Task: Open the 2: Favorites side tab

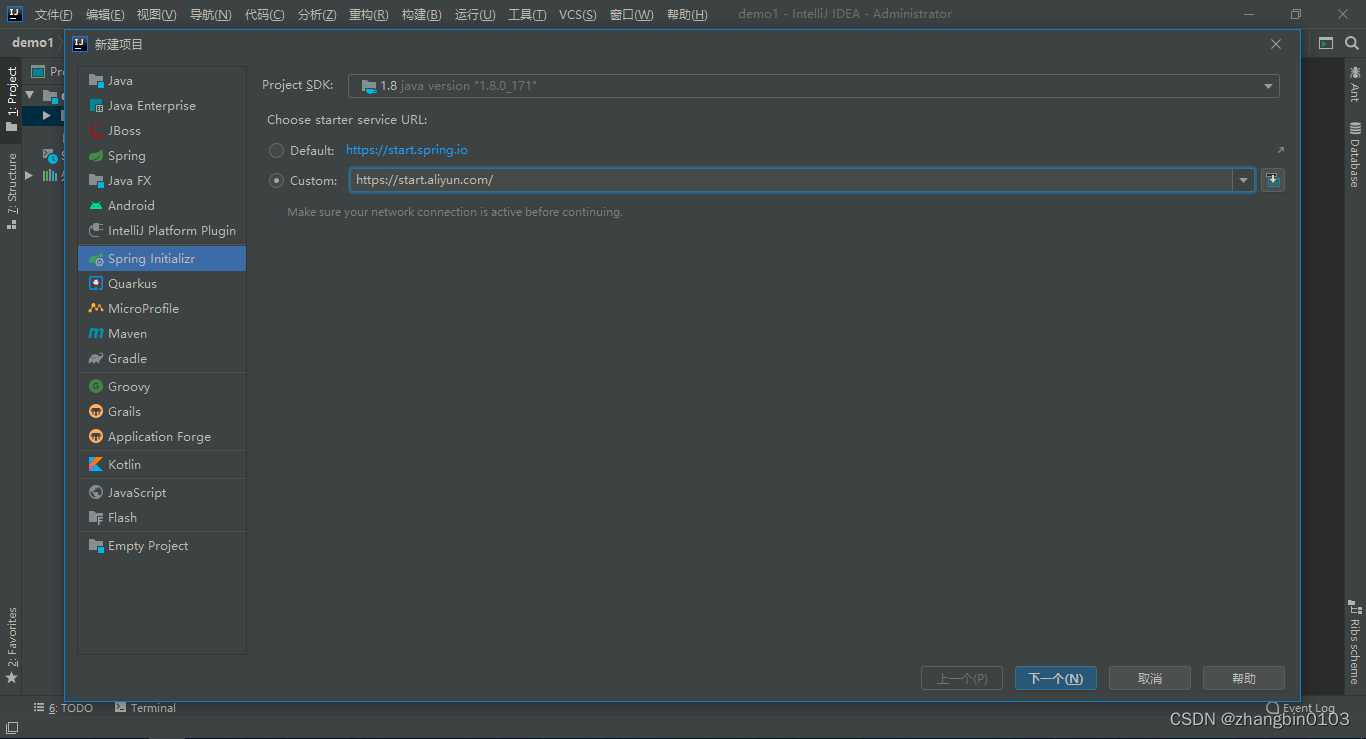Action: click(12, 645)
